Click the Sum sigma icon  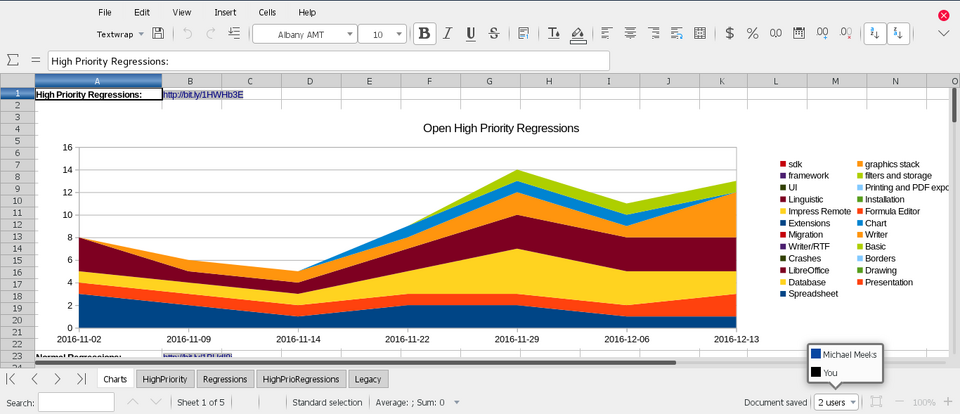[13, 61]
